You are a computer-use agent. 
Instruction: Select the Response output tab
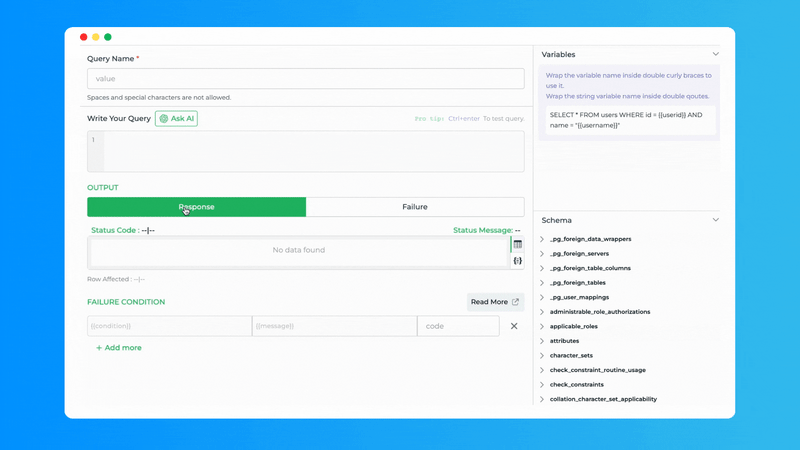[196, 207]
